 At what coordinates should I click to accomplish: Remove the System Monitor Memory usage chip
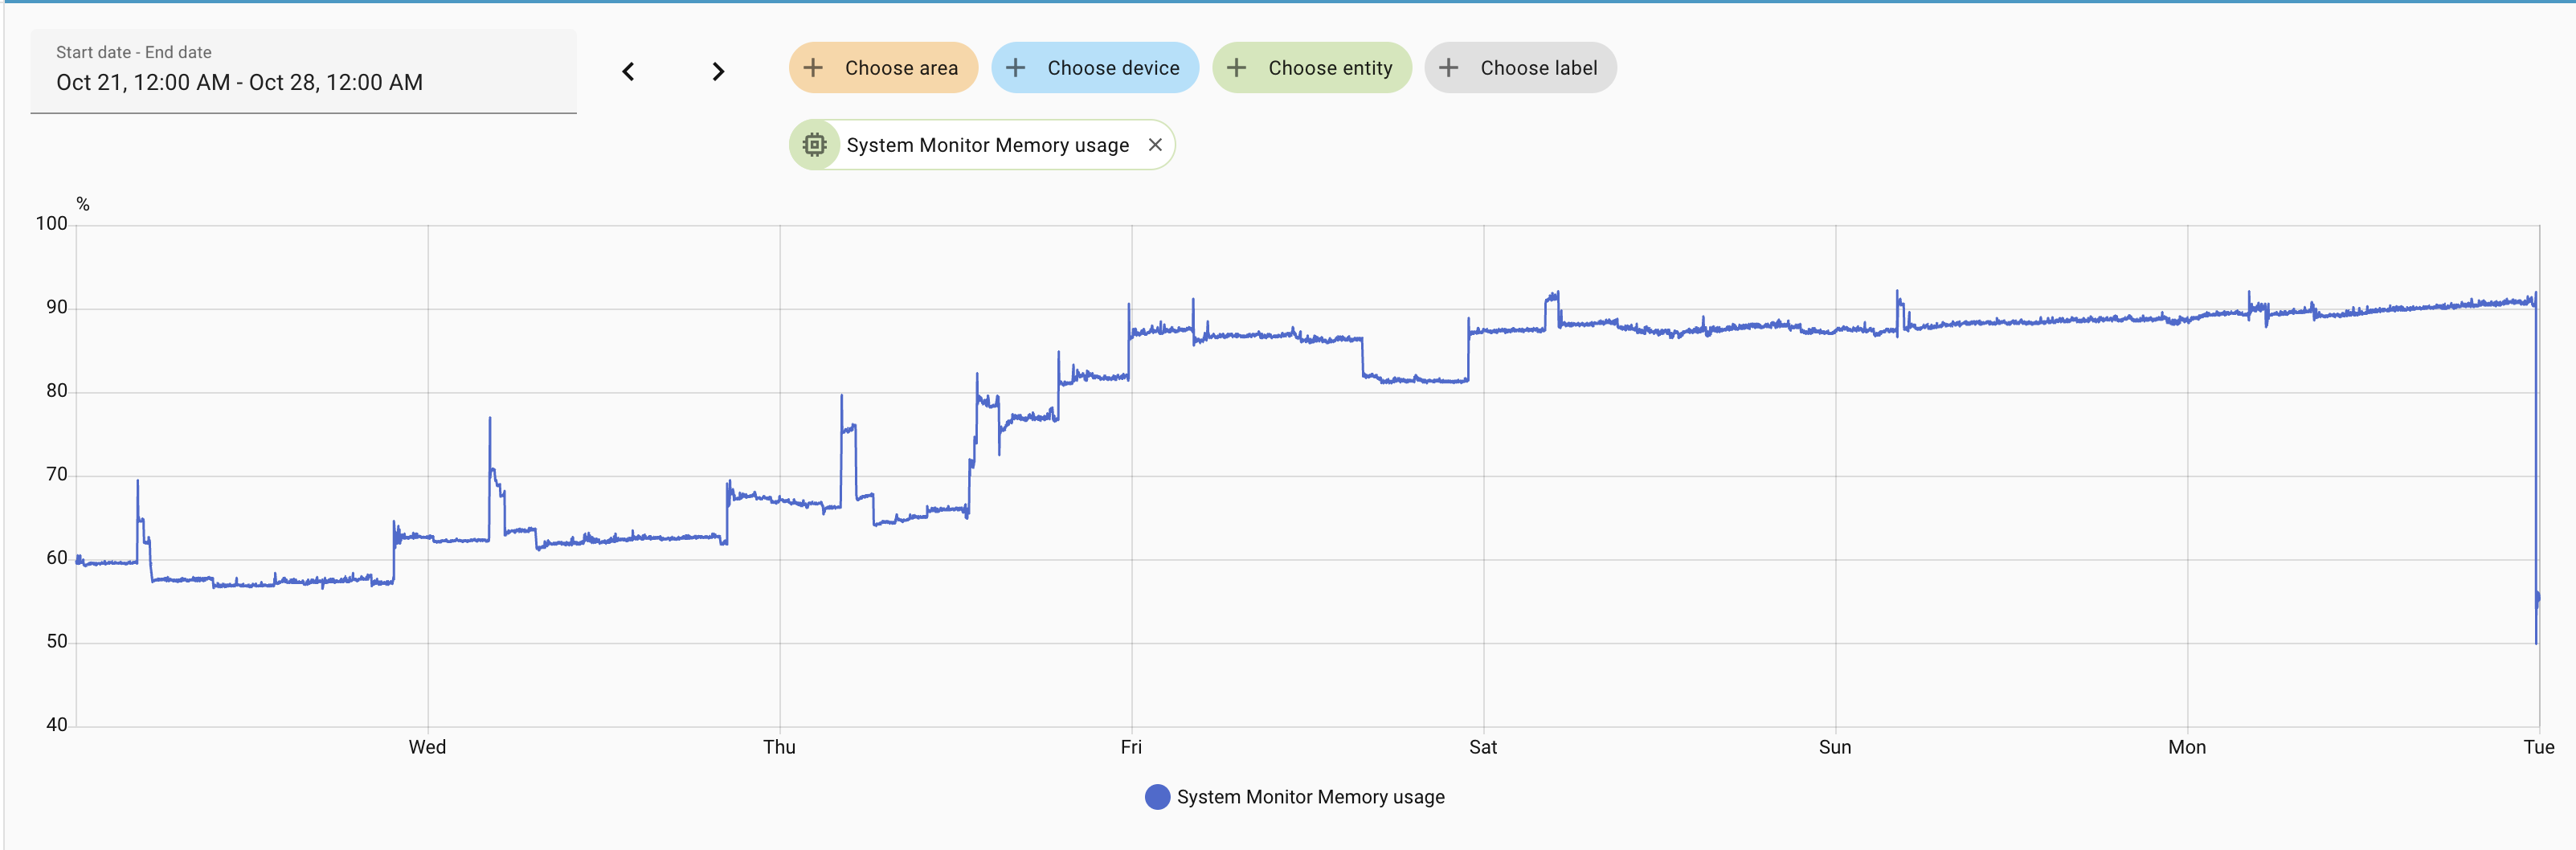coord(1155,145)
